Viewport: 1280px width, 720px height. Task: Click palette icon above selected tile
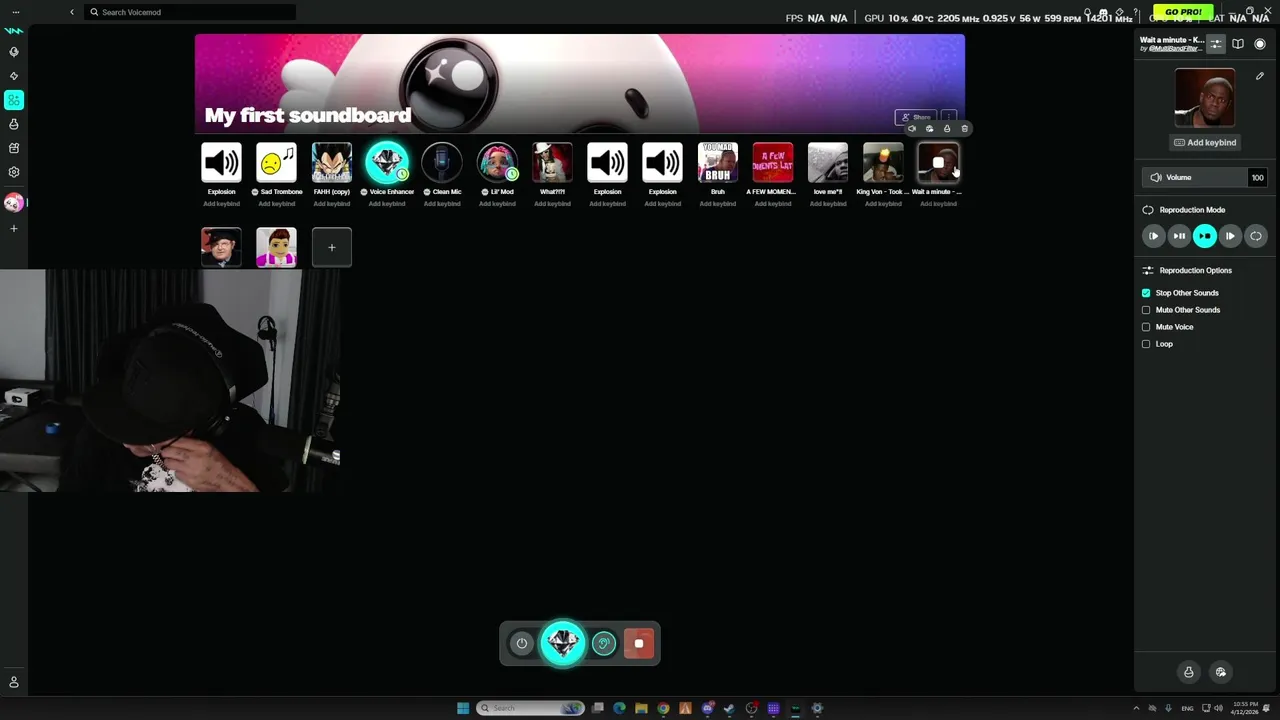[x=929, y=128]
